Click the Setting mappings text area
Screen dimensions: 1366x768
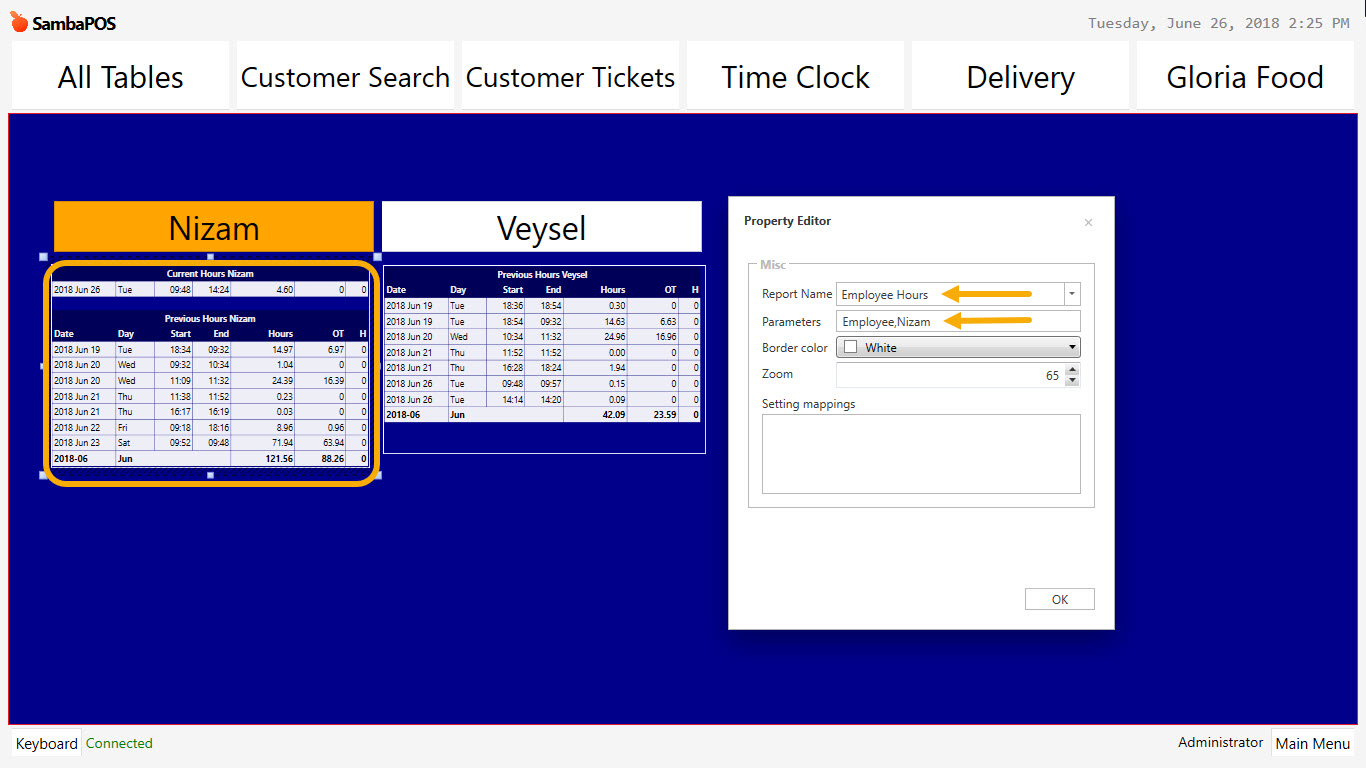coord(920,455)
